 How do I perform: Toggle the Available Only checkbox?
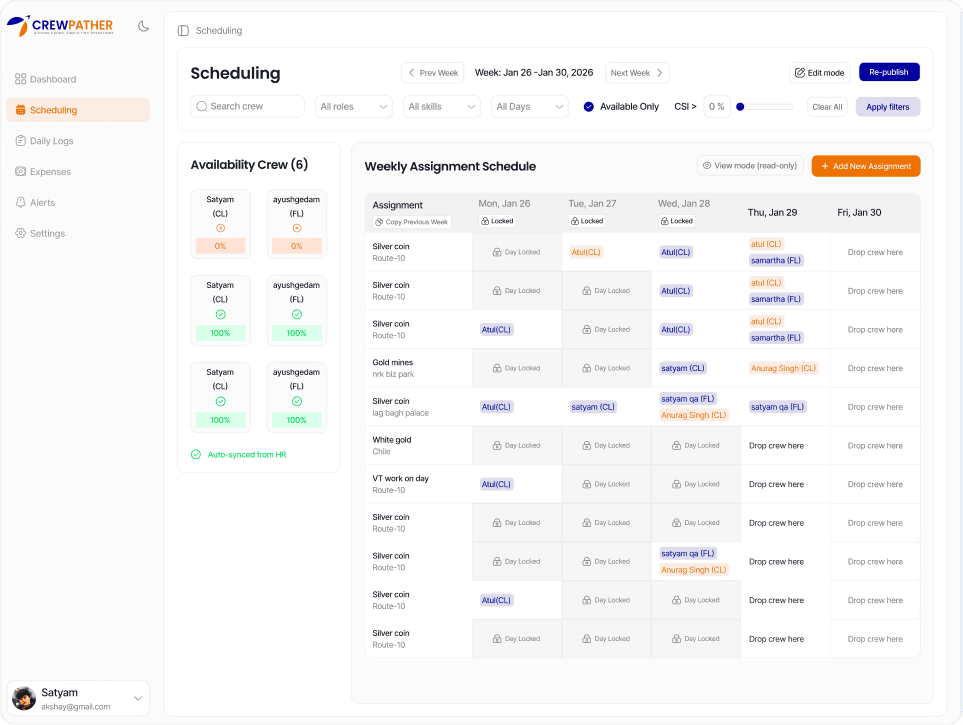588,107
